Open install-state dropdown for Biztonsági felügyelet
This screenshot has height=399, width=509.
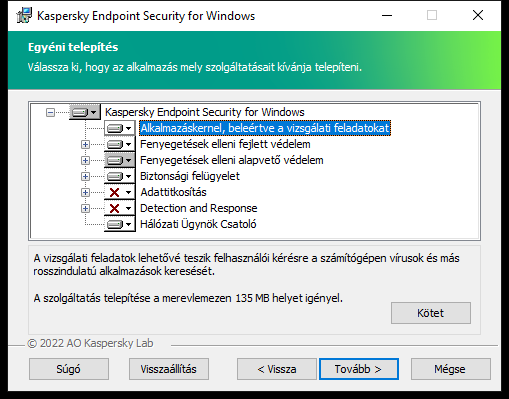coord(120,176)
